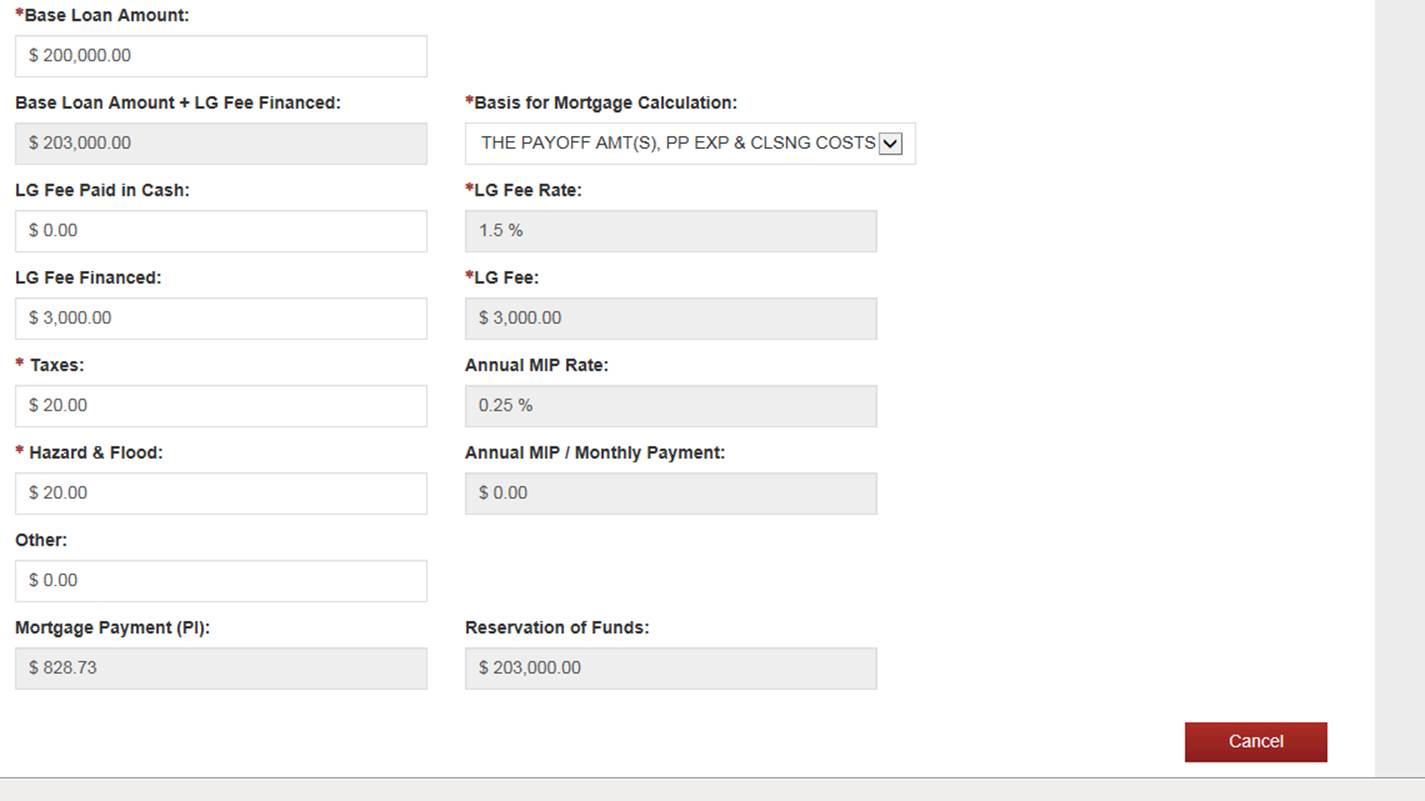
Task: Click the Mortgage Payment (PI) field
Action: coord(221,668)
